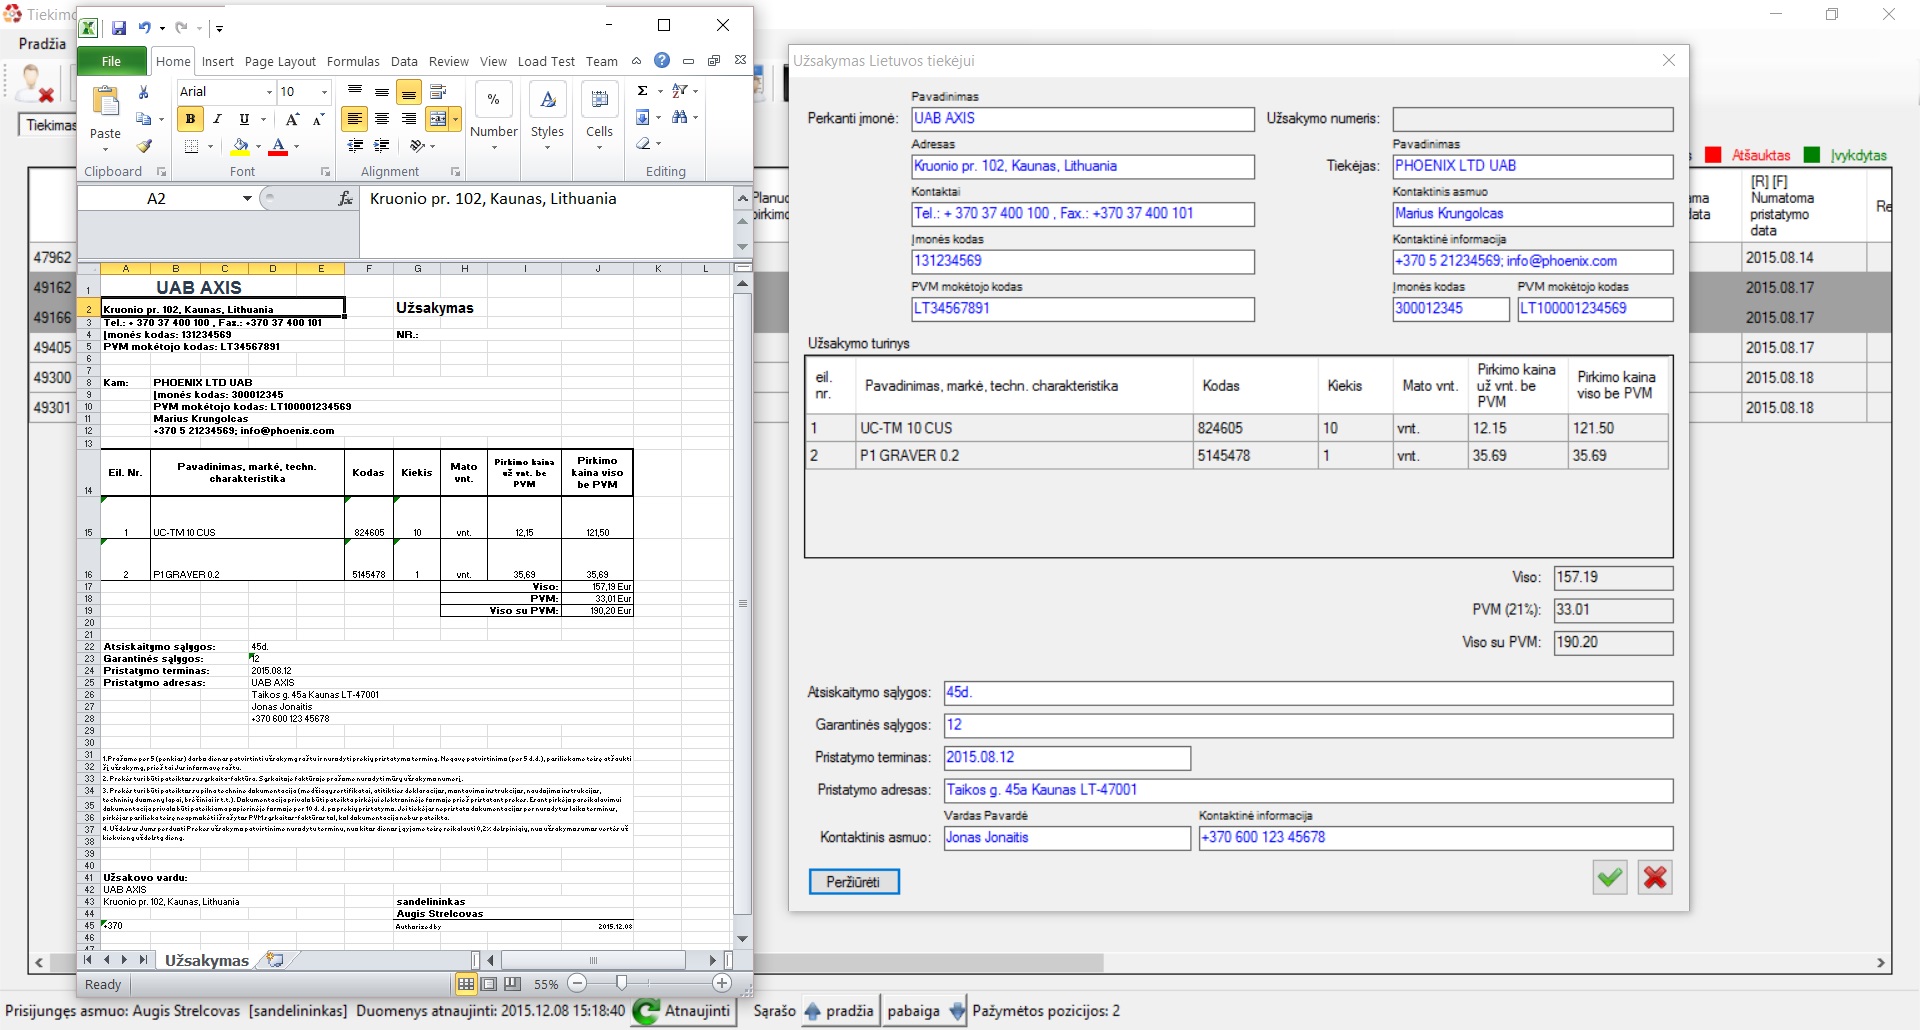Select the Užsakymas sheet tab
This screenshot has width=1920, height=1030.
(x=206, y=960)
